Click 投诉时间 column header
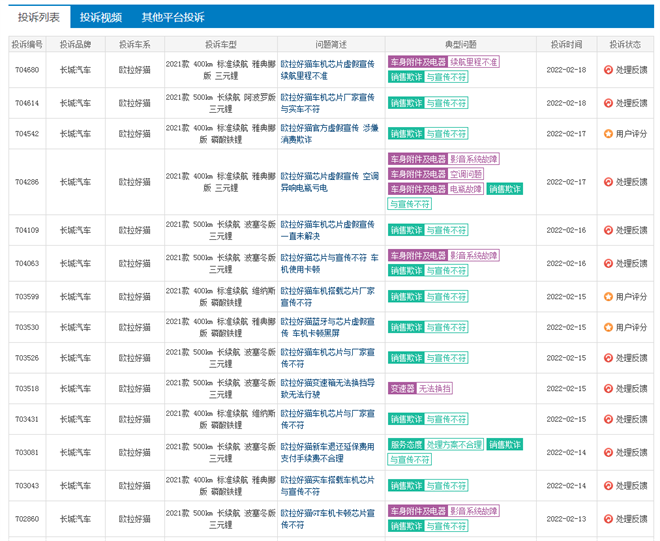Image resolution: width=660 pixels, height=541 pixels. 567,45
